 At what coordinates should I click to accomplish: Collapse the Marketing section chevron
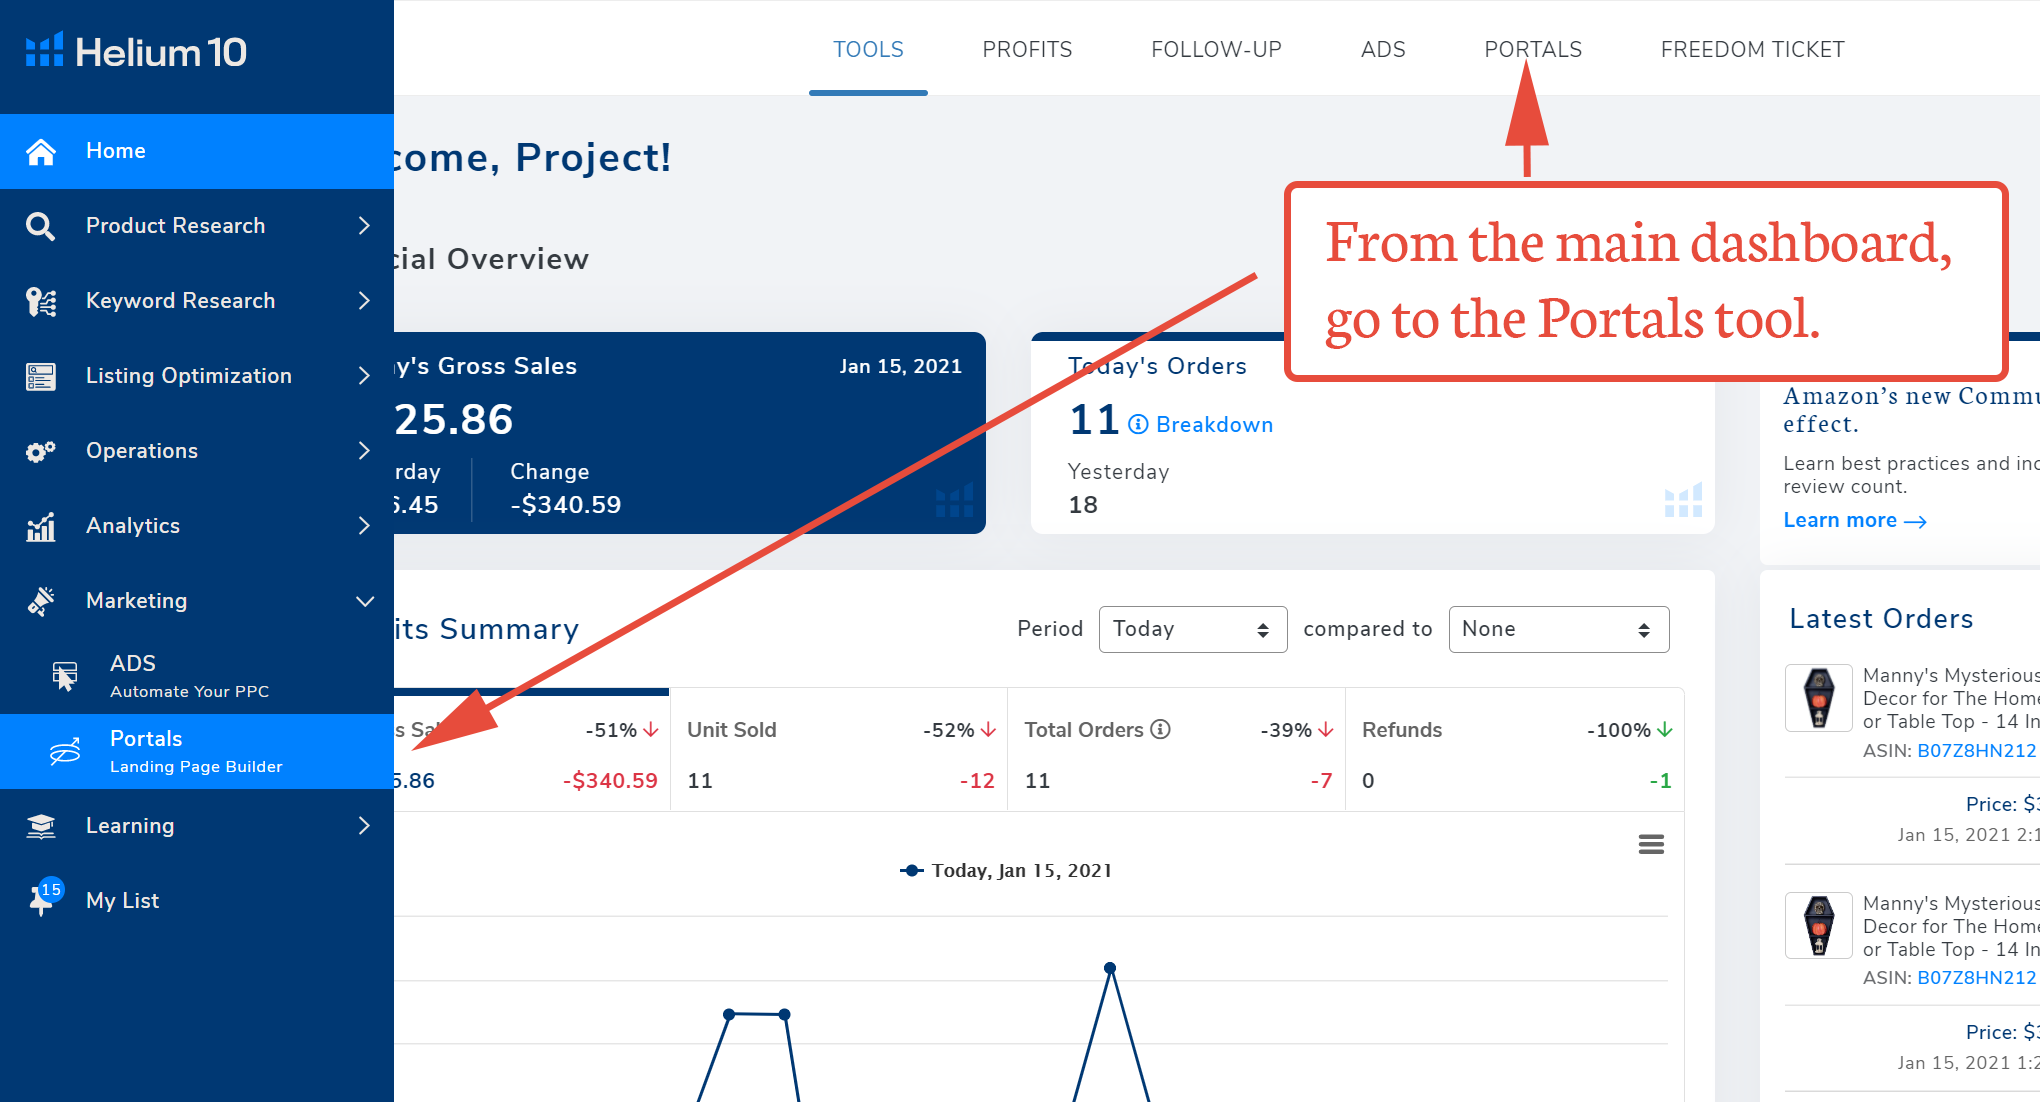coord(365,601)
